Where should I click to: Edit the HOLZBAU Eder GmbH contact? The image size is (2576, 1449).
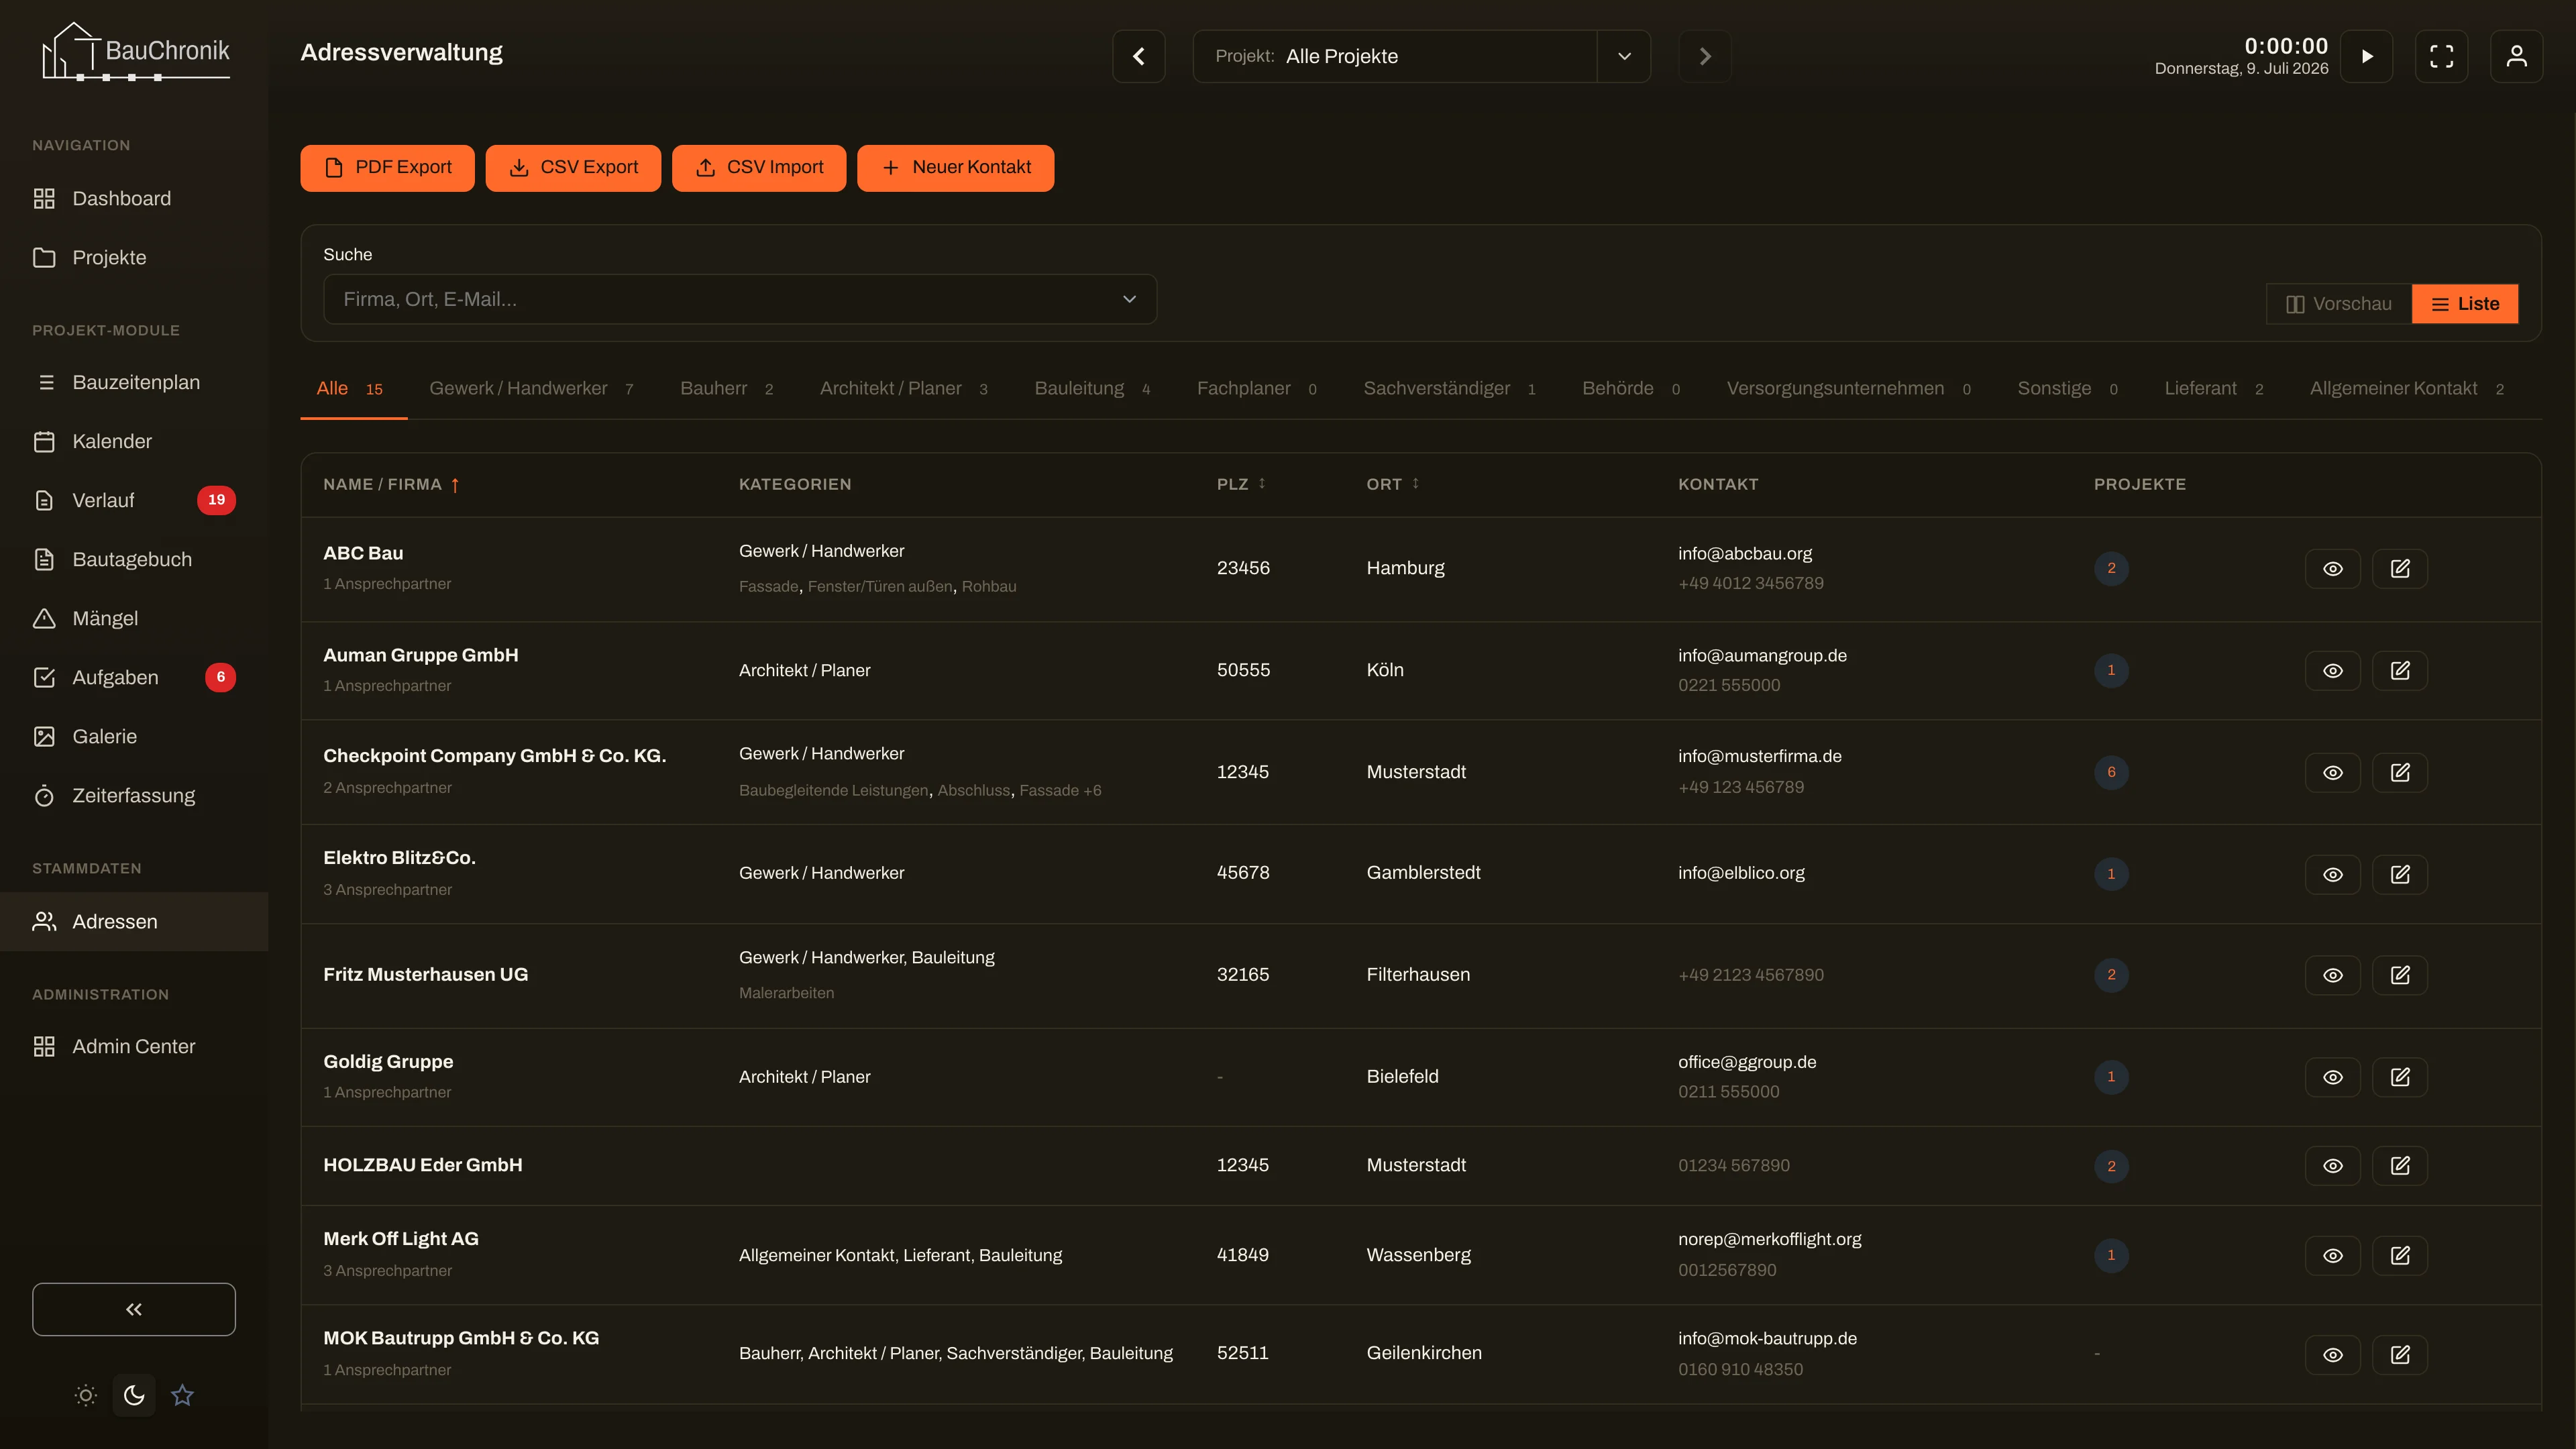coord(2400,1165)
